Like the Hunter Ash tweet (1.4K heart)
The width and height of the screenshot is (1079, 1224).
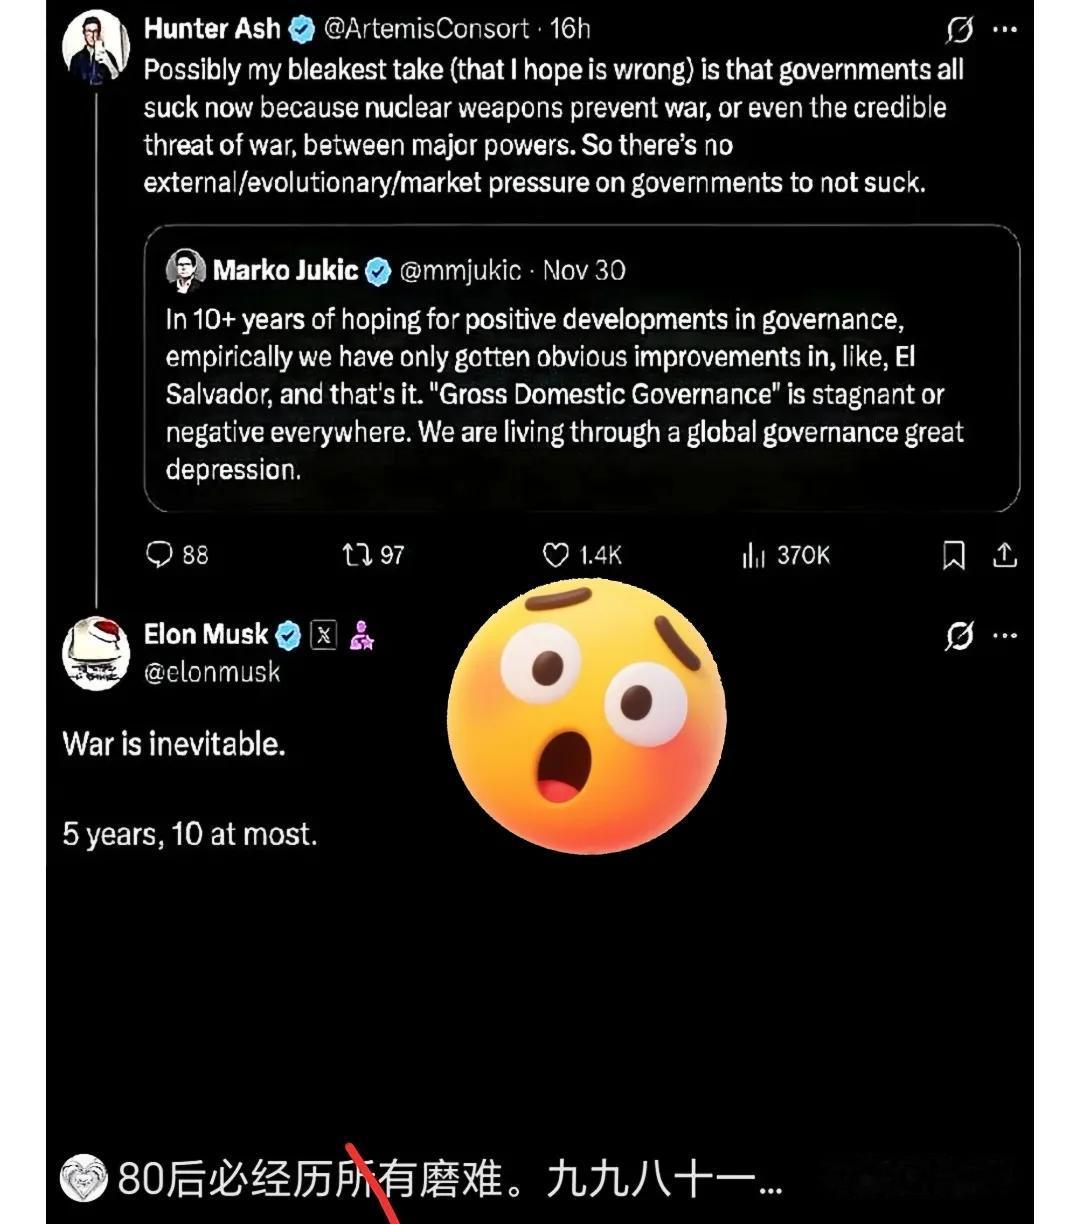(556, 555)
